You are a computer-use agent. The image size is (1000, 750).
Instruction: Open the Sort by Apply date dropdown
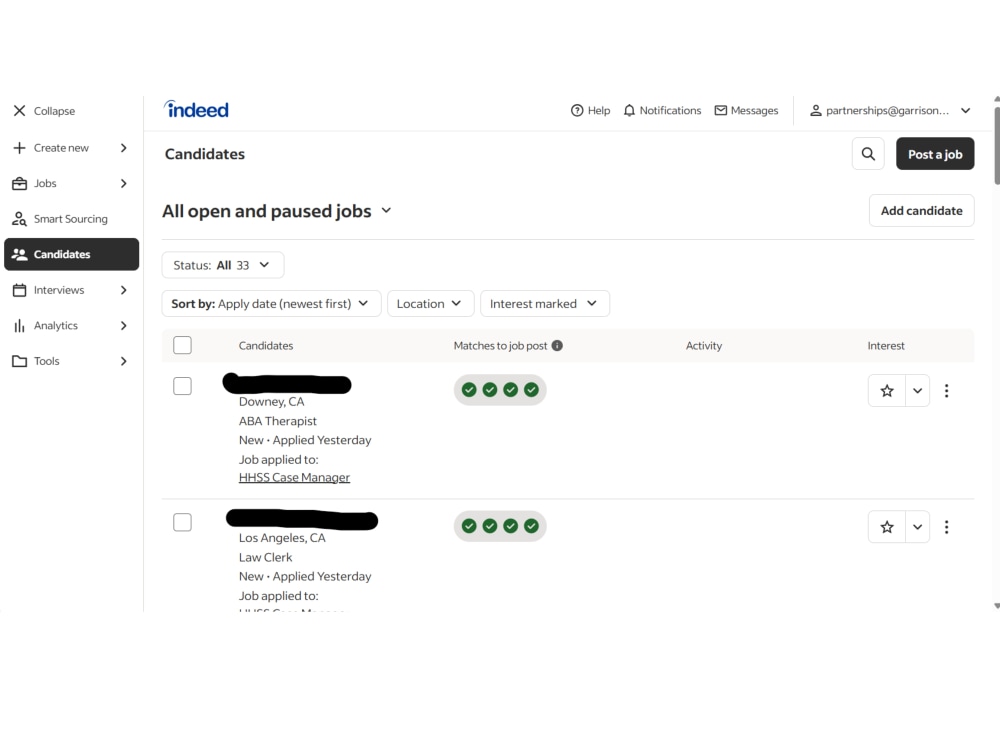pyautogui.click(x=271, y=304)
